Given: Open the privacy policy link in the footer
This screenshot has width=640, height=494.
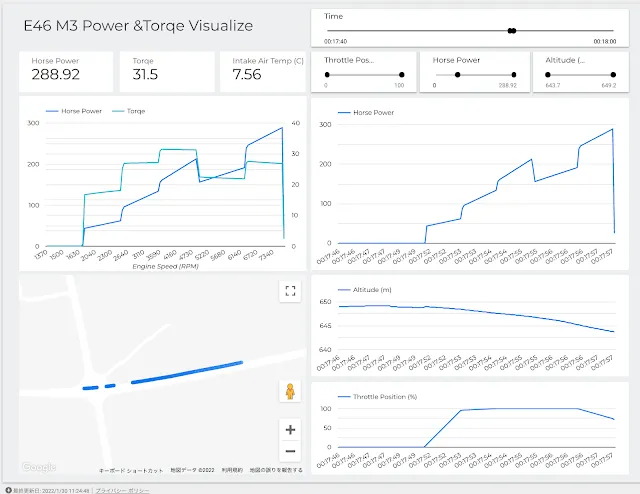Looking at the screenshot, I should pyautogui.click(x=122, y=491).
